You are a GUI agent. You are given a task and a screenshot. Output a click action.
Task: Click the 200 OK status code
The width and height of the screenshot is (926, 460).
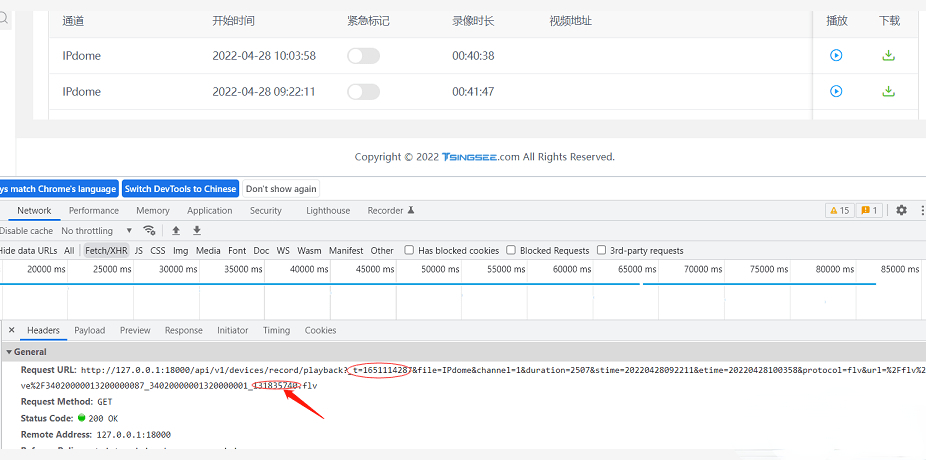click(x=103, y=419)
